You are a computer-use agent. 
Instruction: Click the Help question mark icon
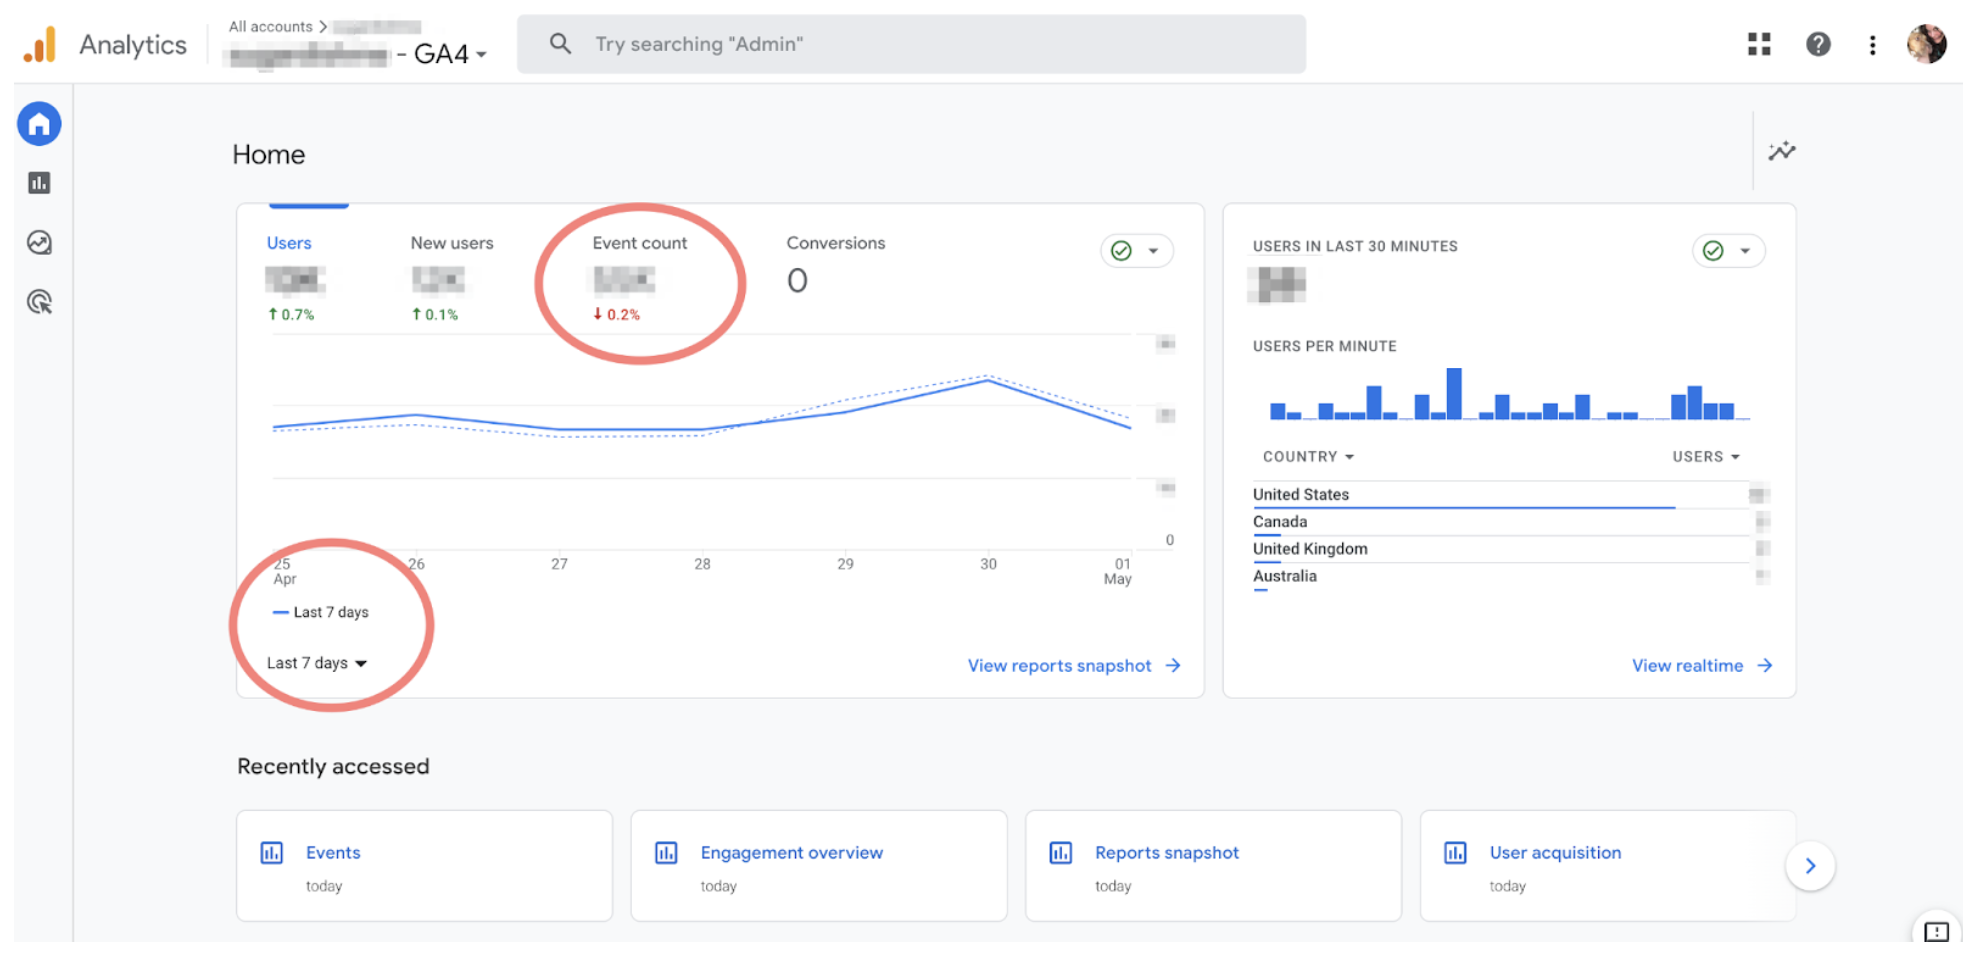[x=1818, y=44]
